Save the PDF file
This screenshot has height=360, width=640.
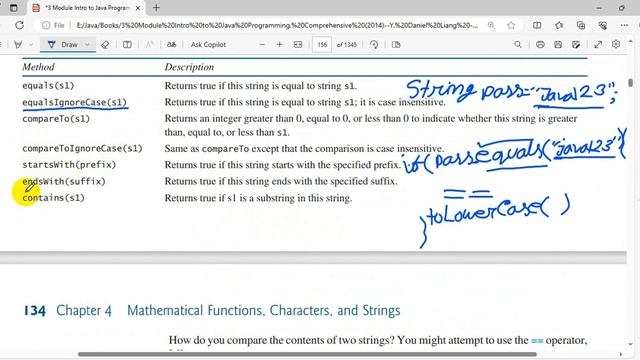point(558,44)
